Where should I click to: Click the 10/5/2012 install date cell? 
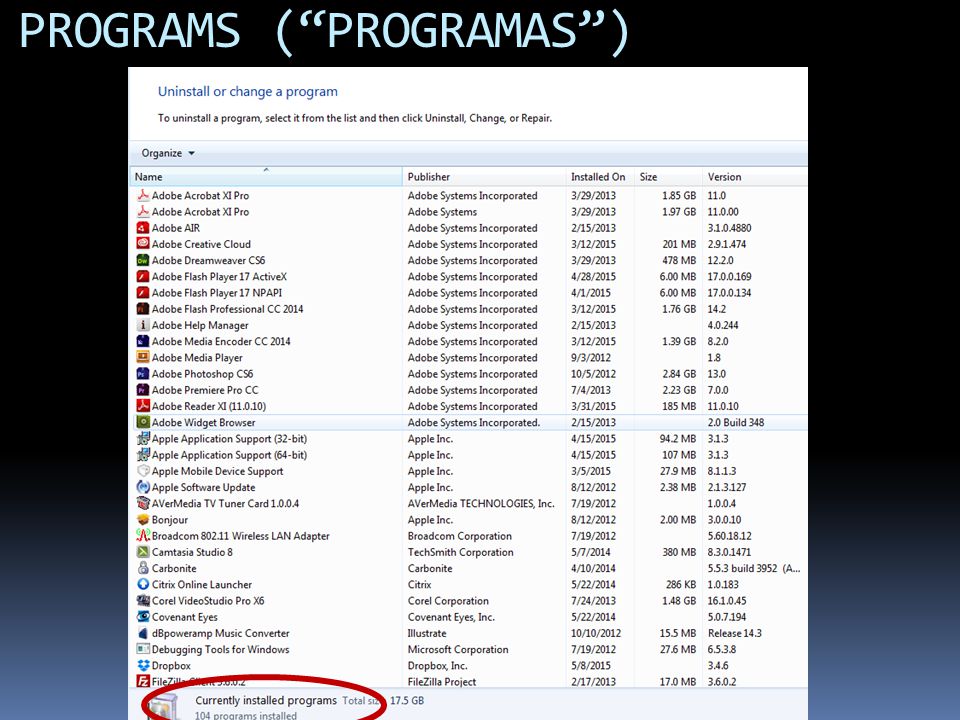[593, 374]
